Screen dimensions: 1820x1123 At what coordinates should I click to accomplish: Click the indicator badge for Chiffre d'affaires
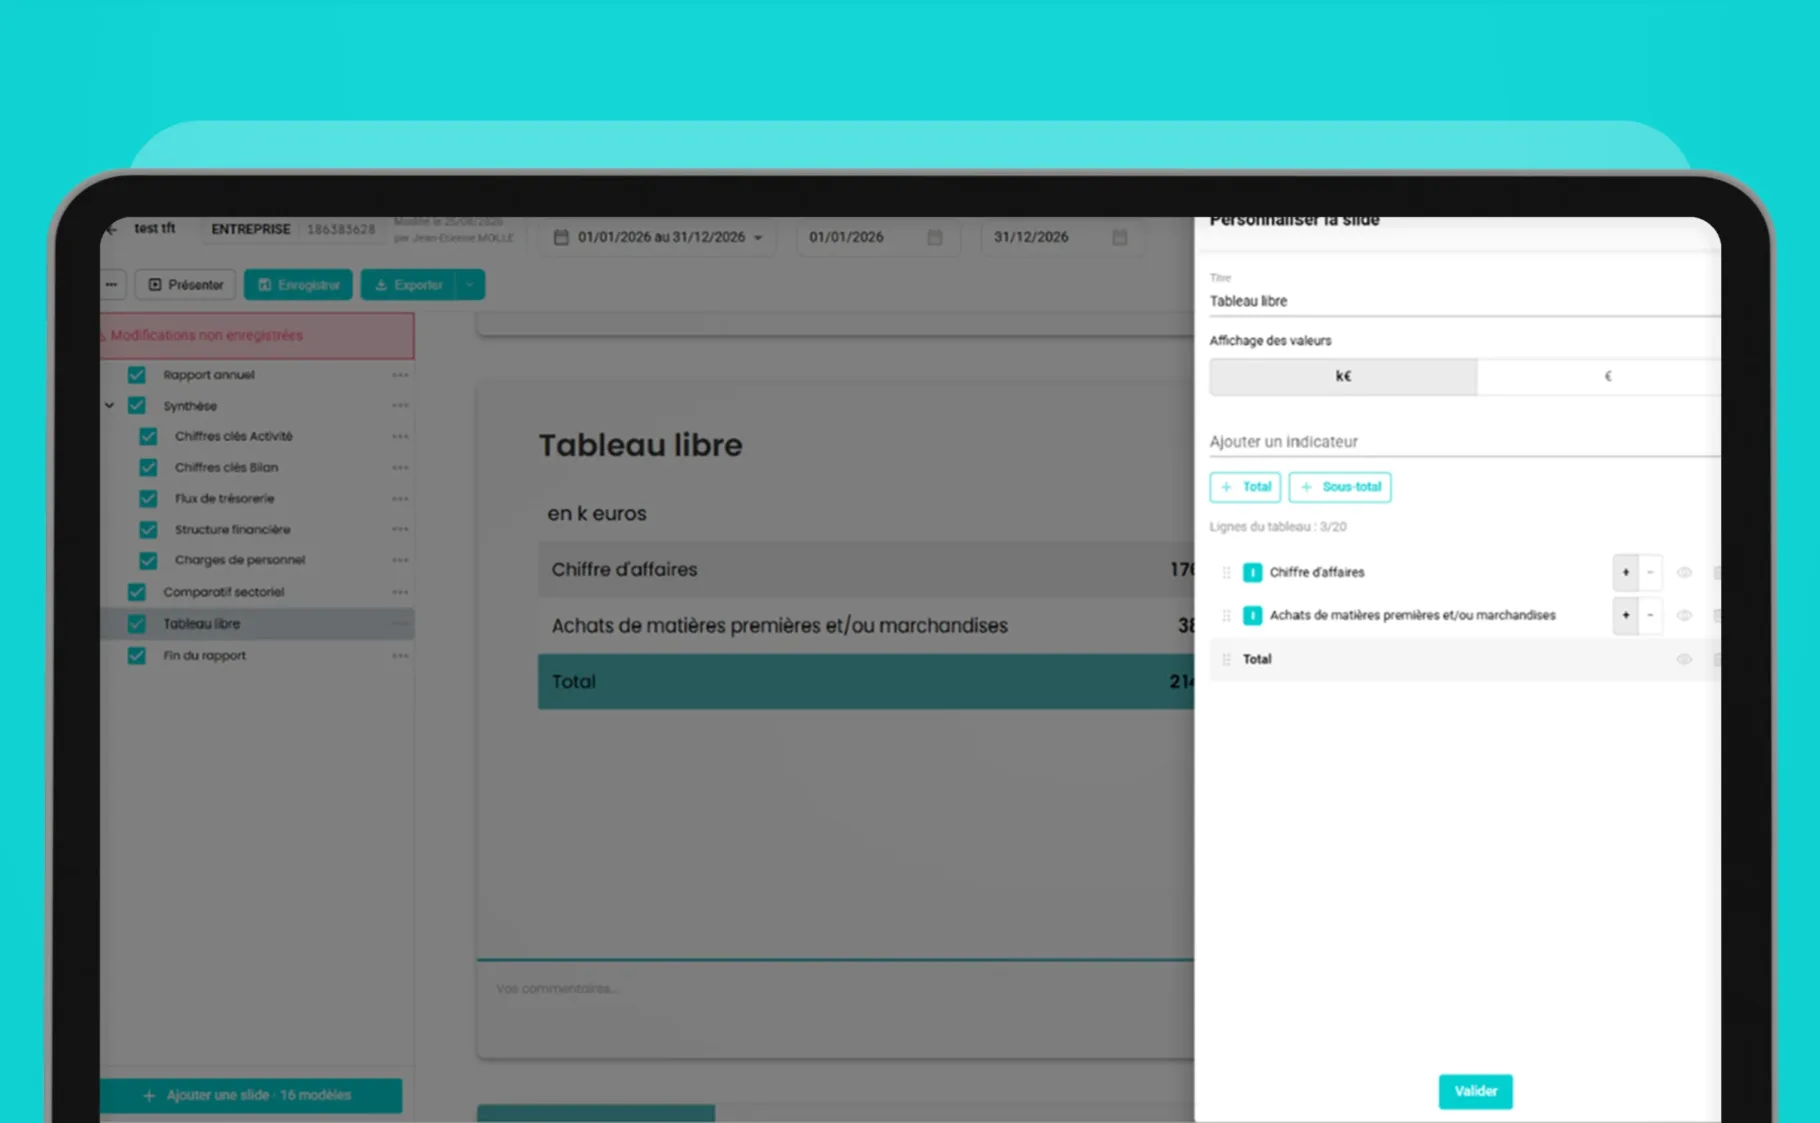[1252, 573]
